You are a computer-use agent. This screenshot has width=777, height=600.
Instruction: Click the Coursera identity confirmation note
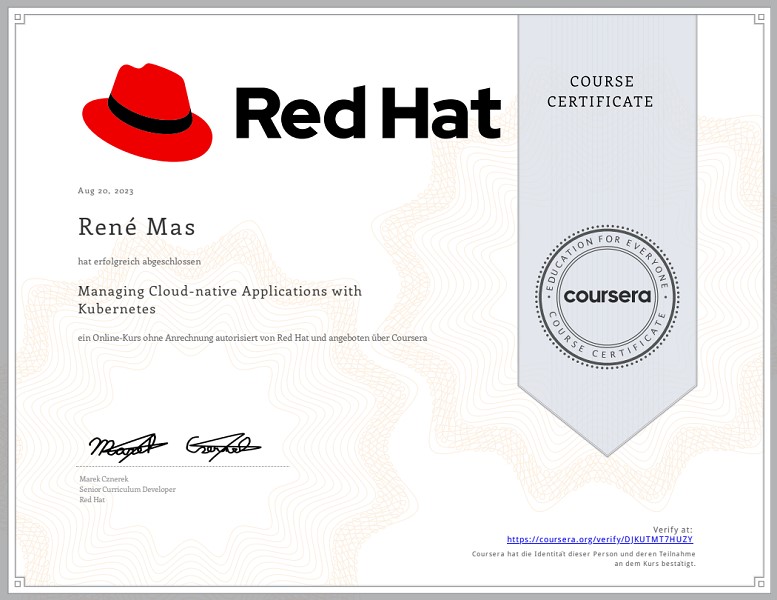point(584,559)
